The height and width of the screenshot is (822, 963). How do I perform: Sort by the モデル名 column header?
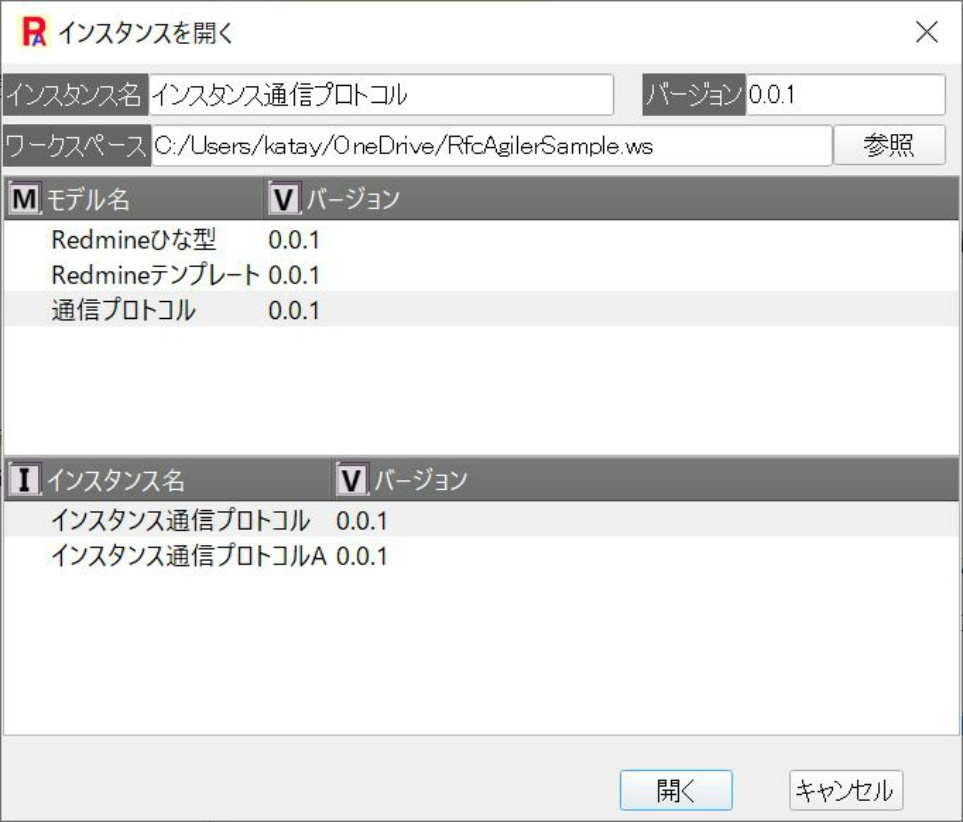coord(90,199)
